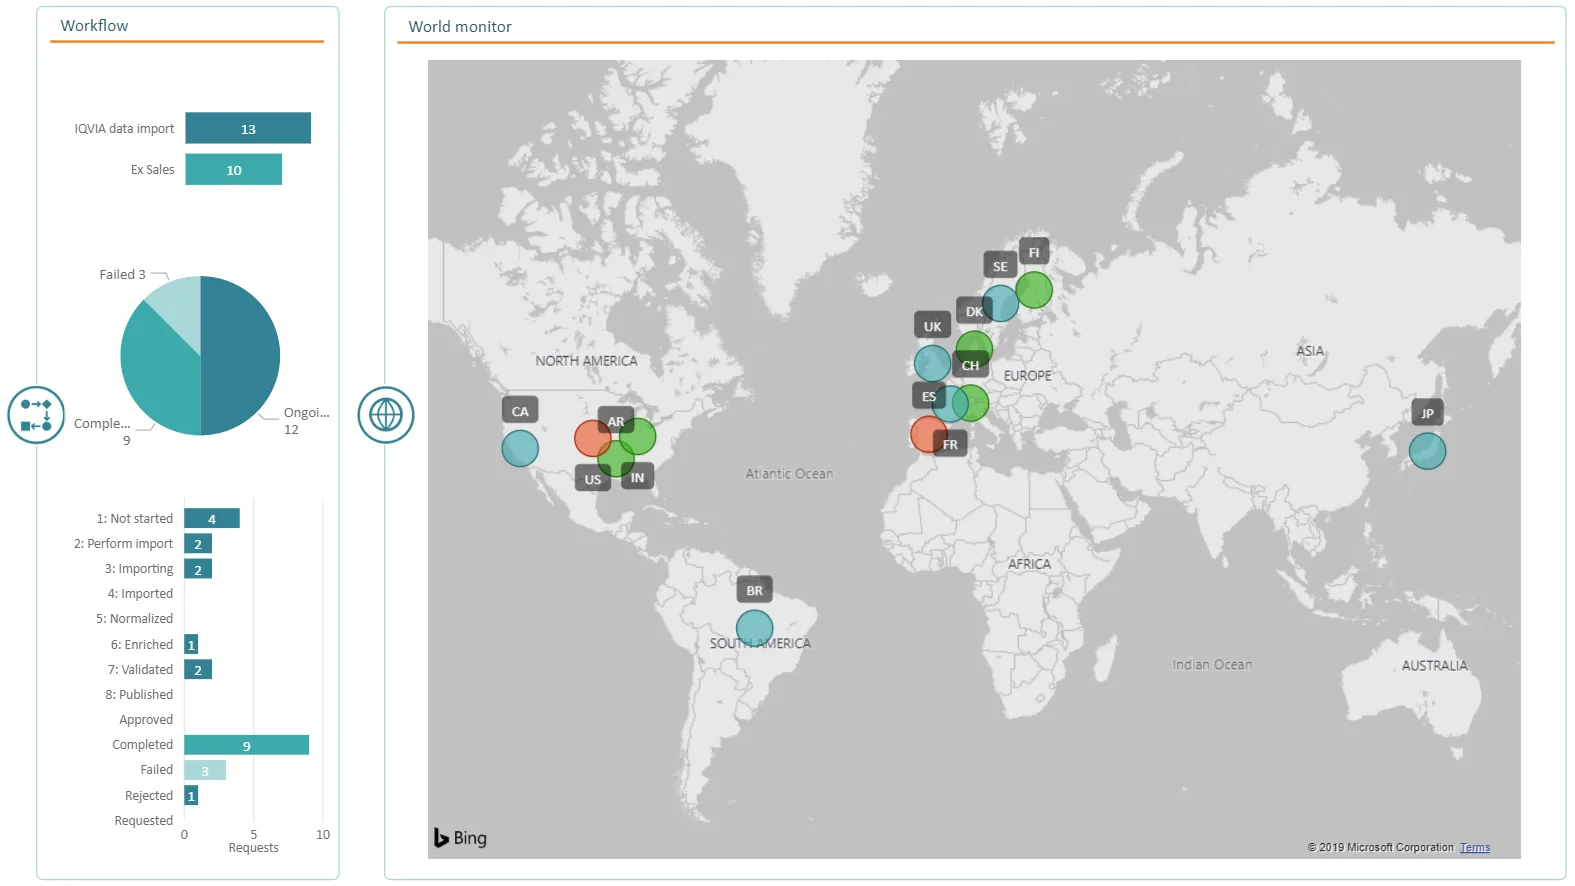Click the teal bubble below the UK label
This screenshot has height=886, width=1575.
tap(932, 364)
